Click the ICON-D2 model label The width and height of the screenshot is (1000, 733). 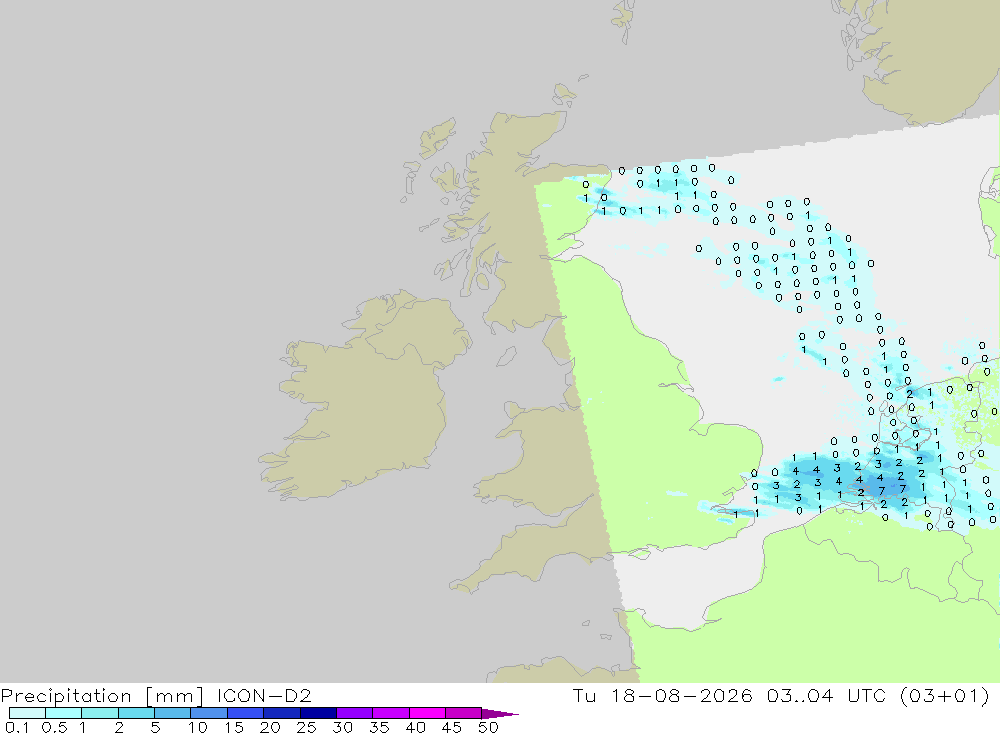[264, 695]
